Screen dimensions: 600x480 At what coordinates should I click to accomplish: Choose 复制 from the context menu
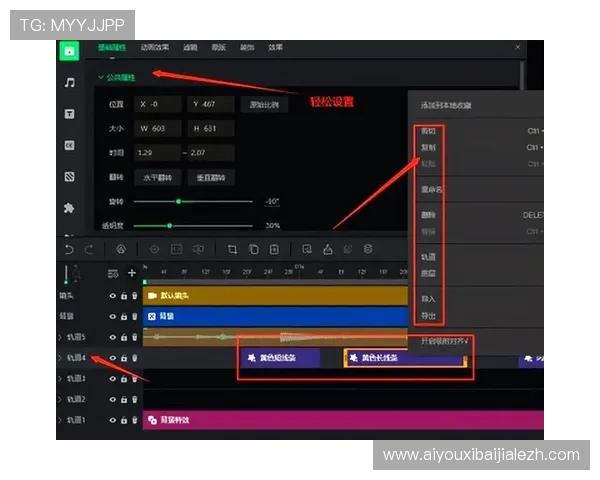429,147
